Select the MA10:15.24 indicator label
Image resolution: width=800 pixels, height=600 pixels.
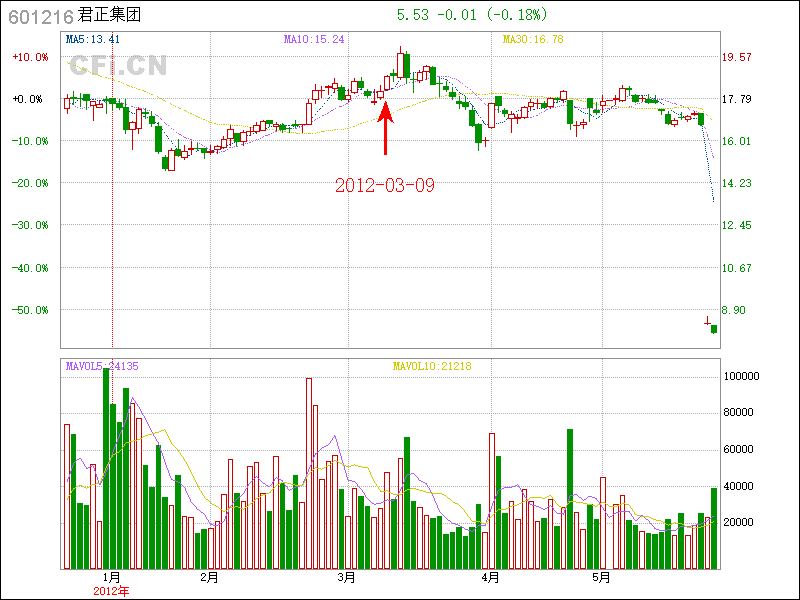click(314, 39)
